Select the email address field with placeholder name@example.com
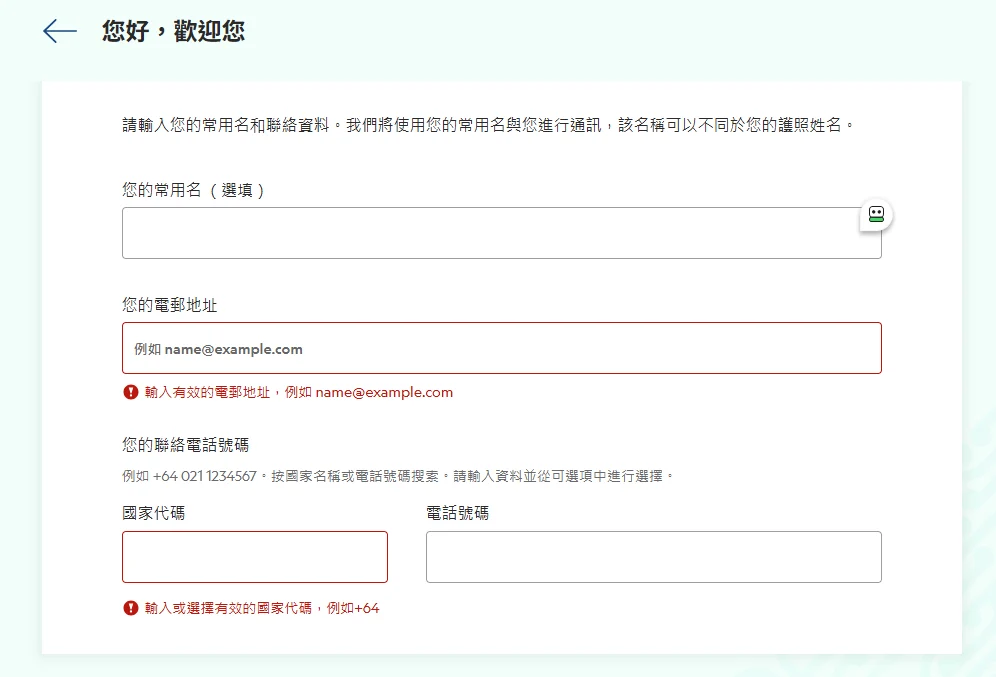The width and height of the screenshot is (996, 677). tap(502, 348)
